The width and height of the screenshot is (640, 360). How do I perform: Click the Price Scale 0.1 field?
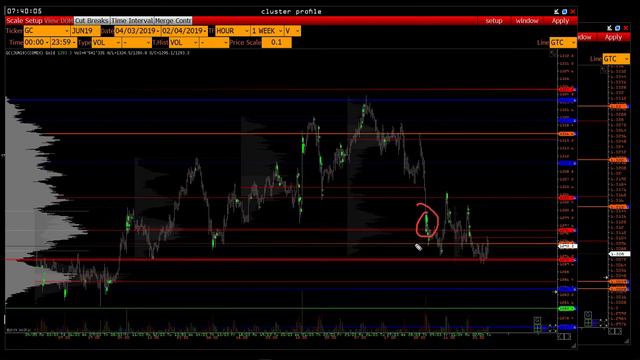[x=276, y=42]
